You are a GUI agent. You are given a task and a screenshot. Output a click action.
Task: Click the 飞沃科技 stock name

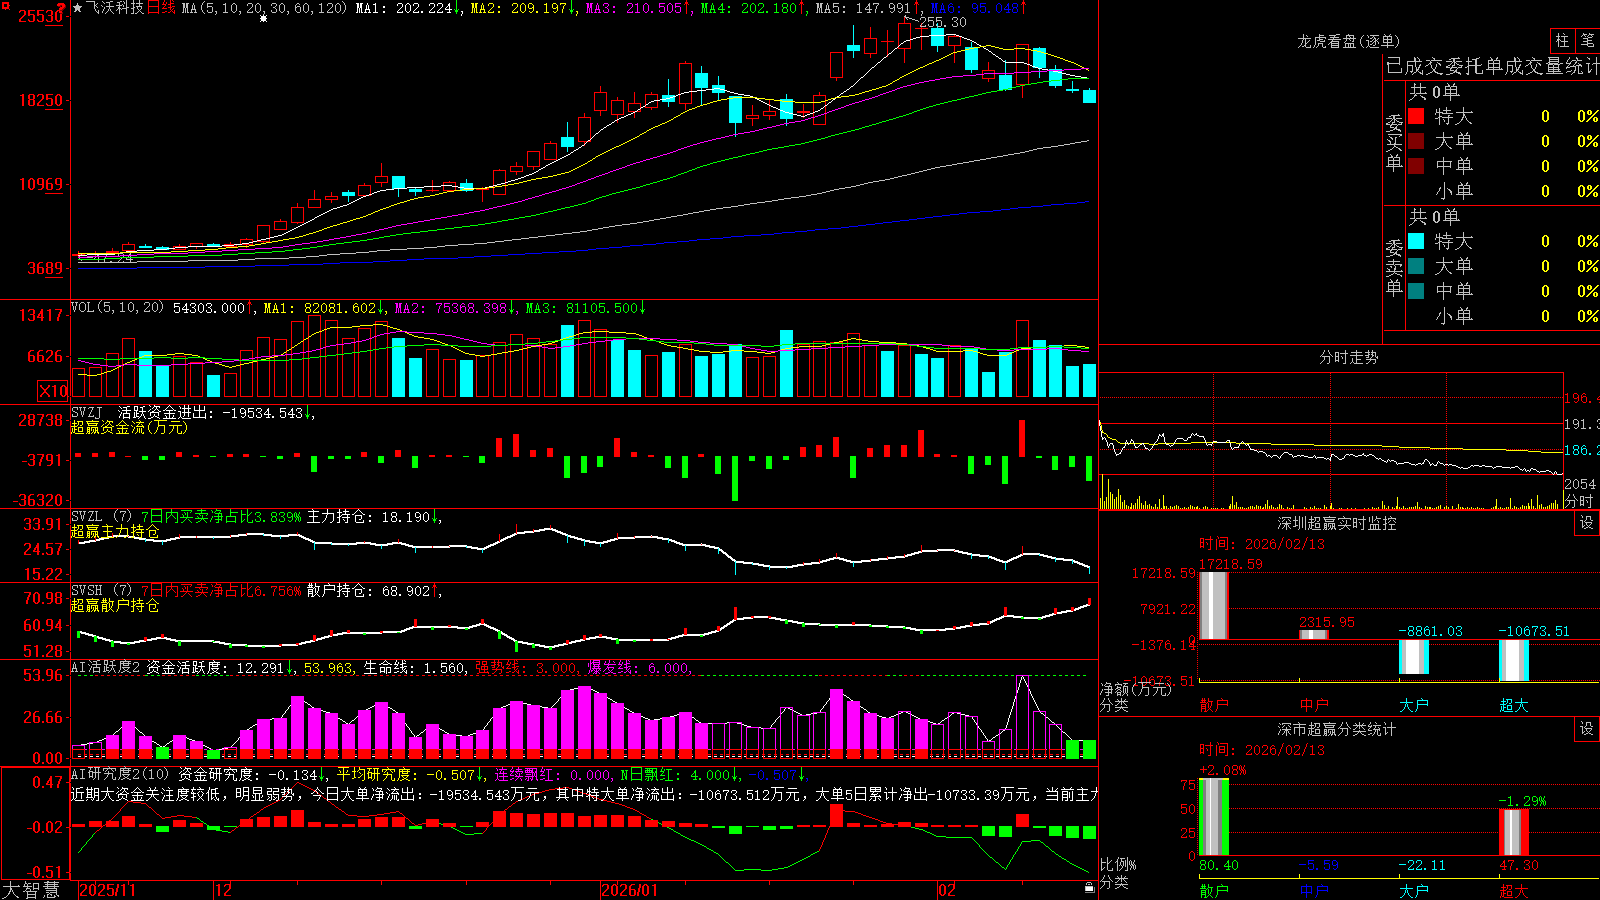coord(115,8)
